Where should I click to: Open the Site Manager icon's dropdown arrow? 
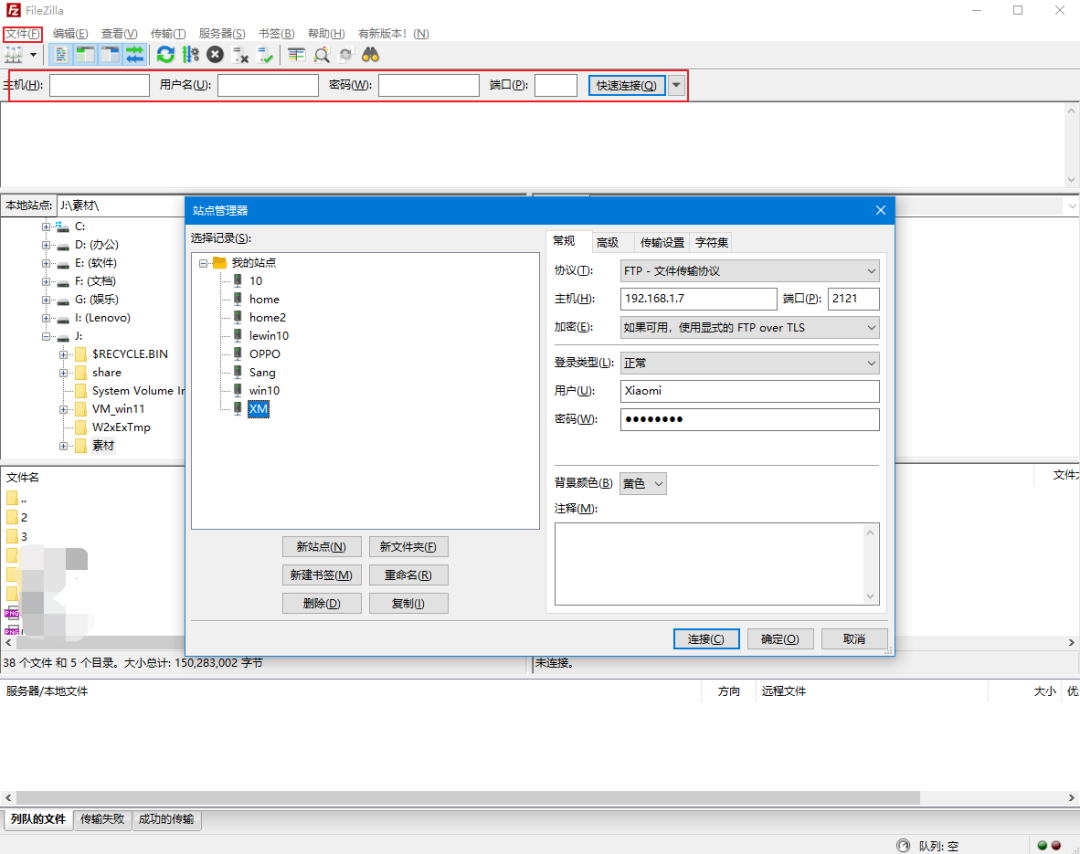click(x=33, y=54)
